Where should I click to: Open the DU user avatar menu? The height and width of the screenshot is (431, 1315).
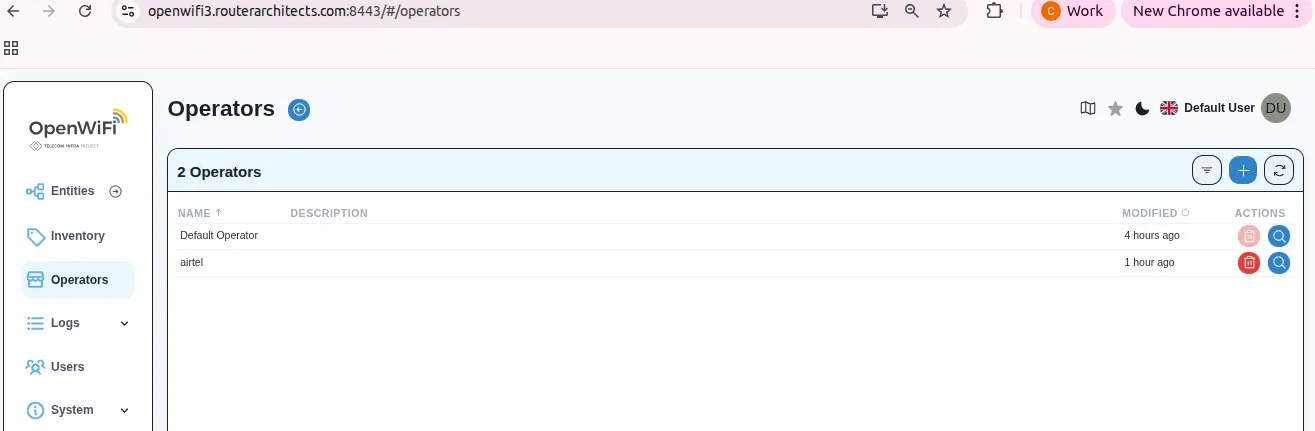tap(1276, 108)
